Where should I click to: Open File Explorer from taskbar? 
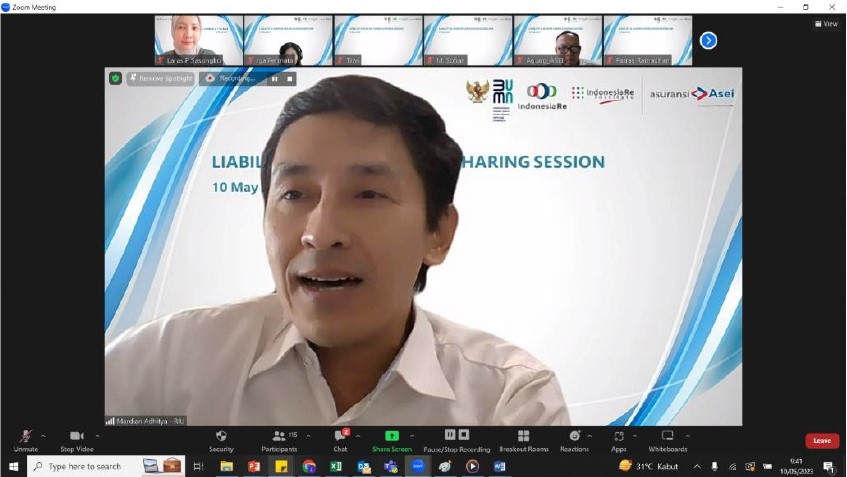[x=226, y=466]
